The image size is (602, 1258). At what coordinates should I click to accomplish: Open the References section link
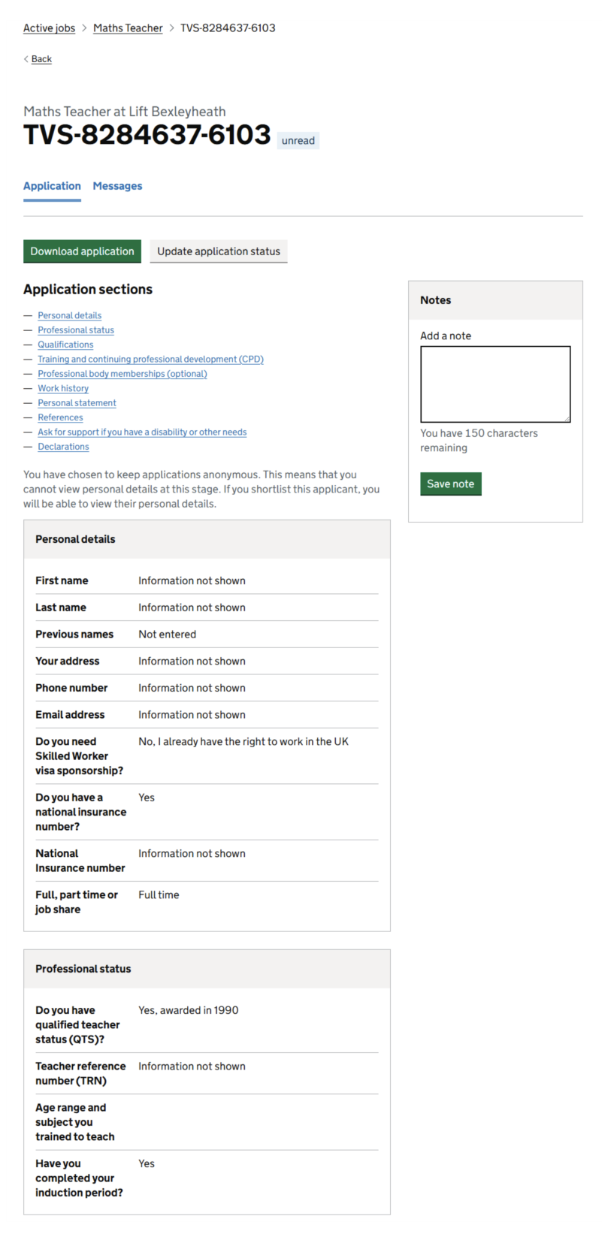[x=60, y=417]
